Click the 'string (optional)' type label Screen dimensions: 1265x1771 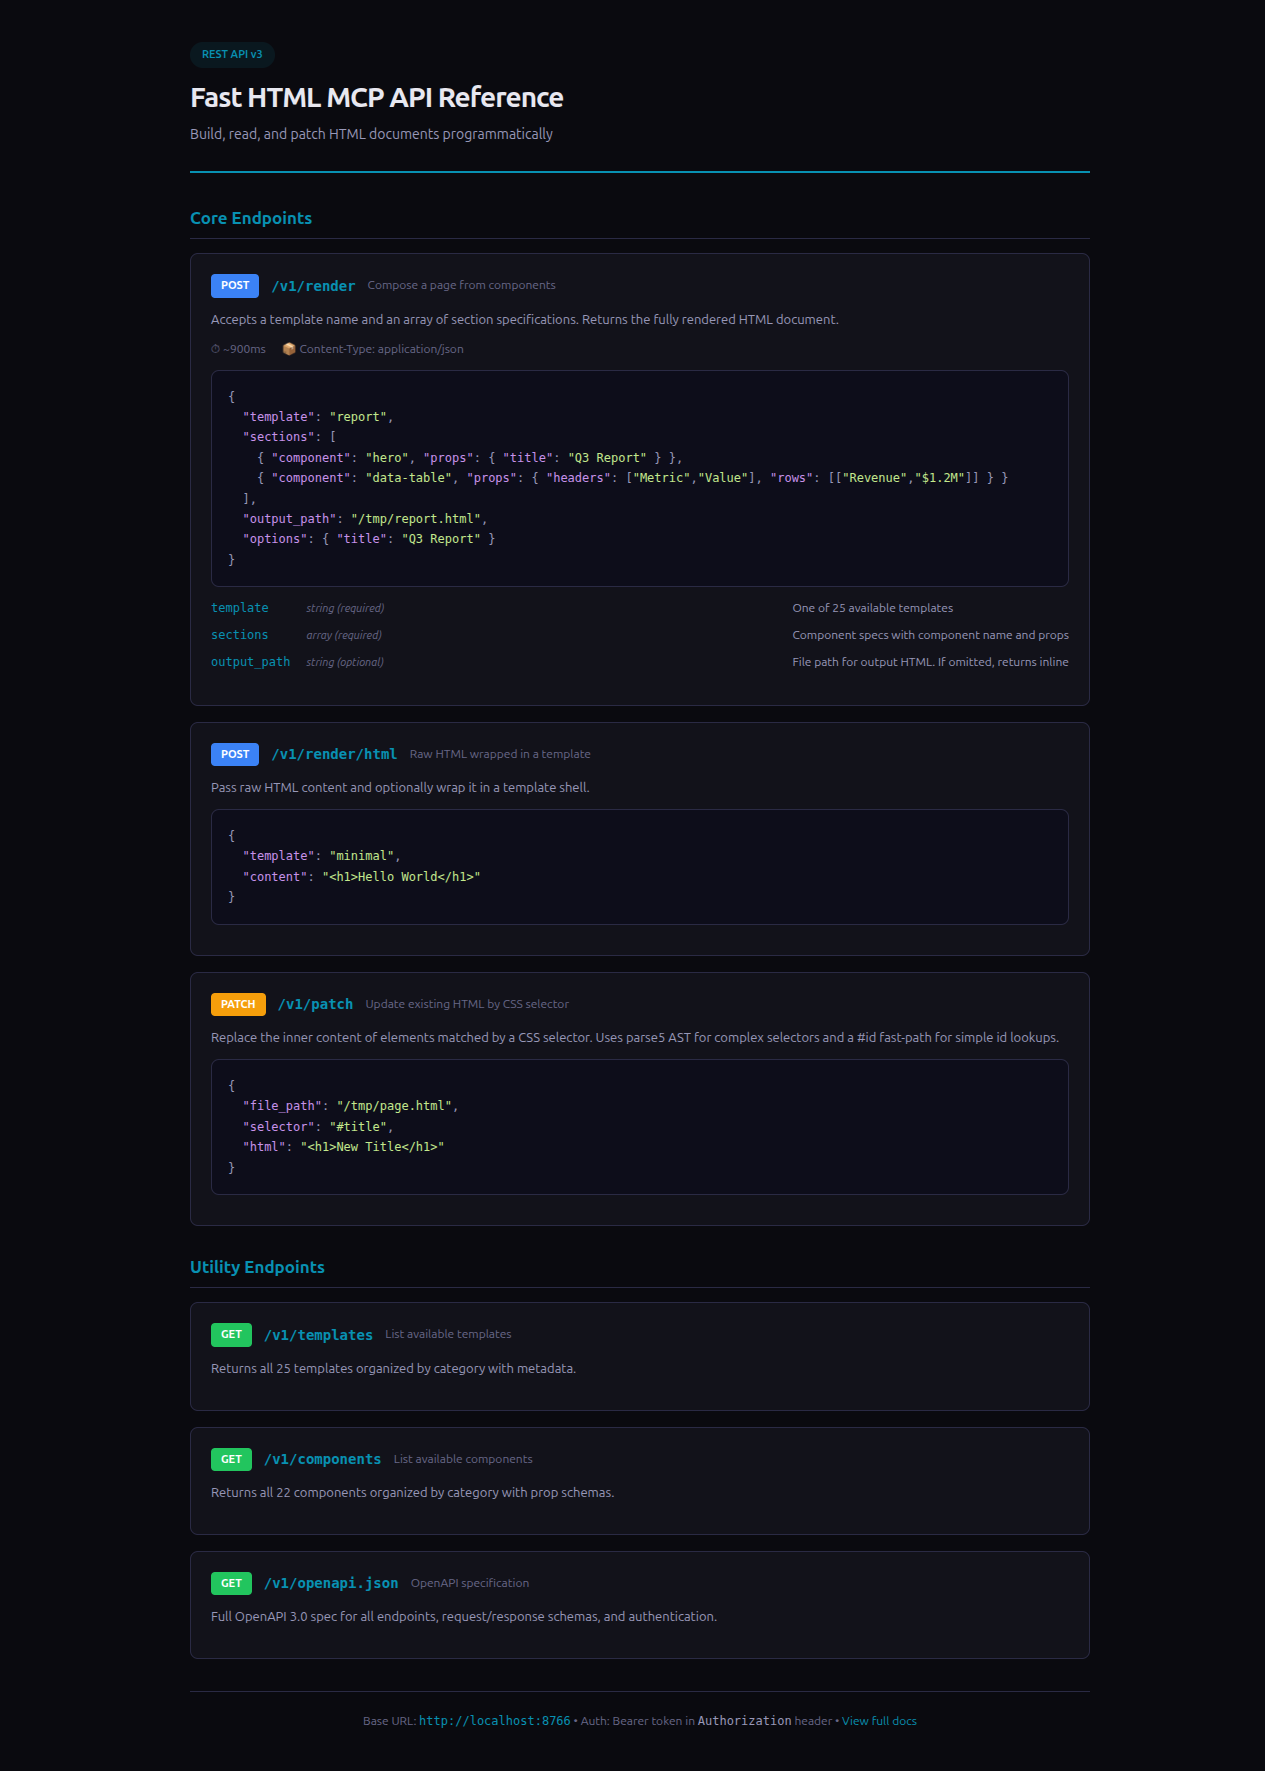345,662
